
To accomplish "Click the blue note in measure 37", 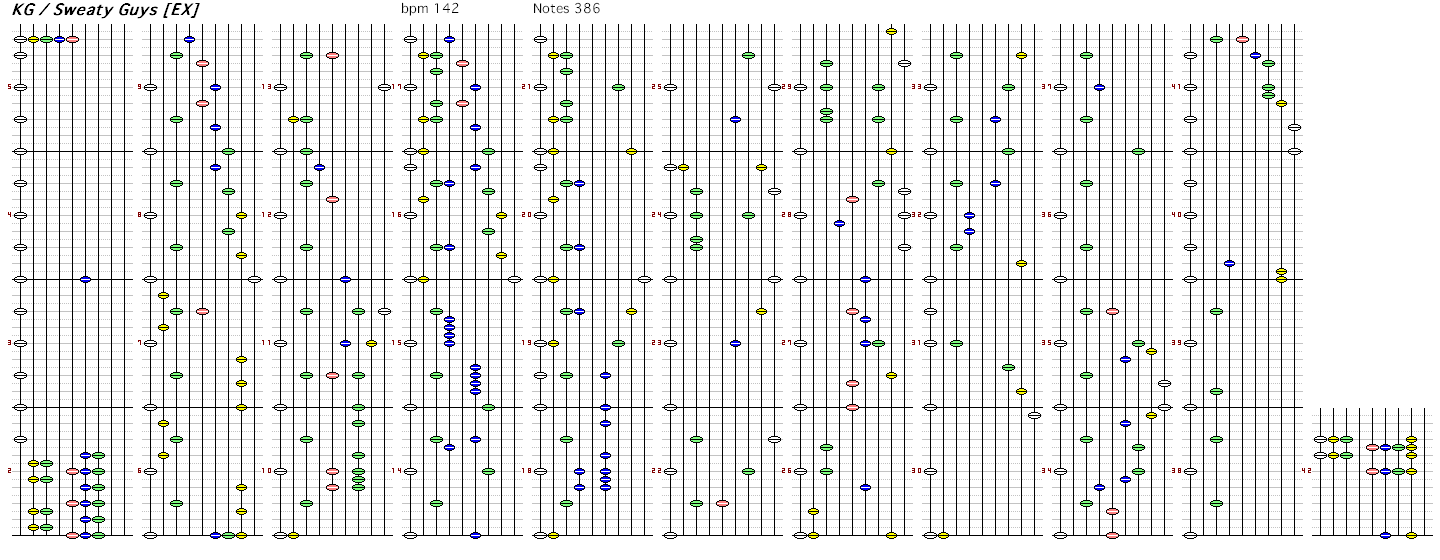I will 1099,88.
